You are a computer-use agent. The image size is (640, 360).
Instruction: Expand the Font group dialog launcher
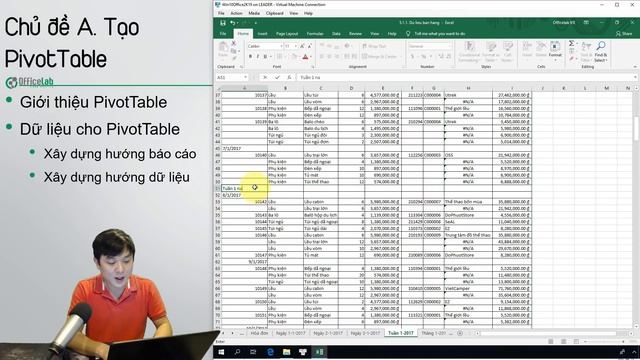313,67
